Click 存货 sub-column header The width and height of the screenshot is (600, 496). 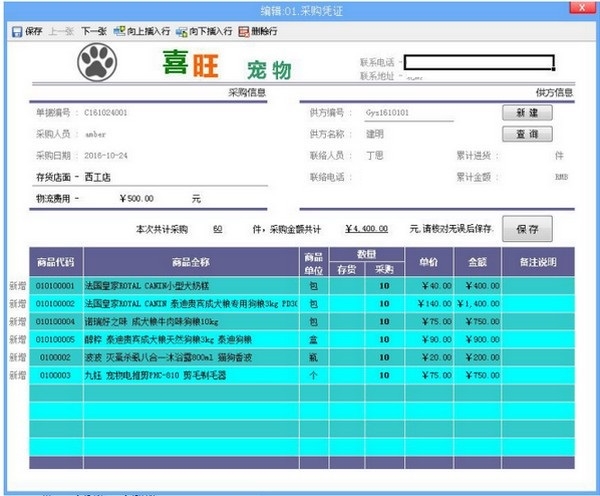(347, 269)
